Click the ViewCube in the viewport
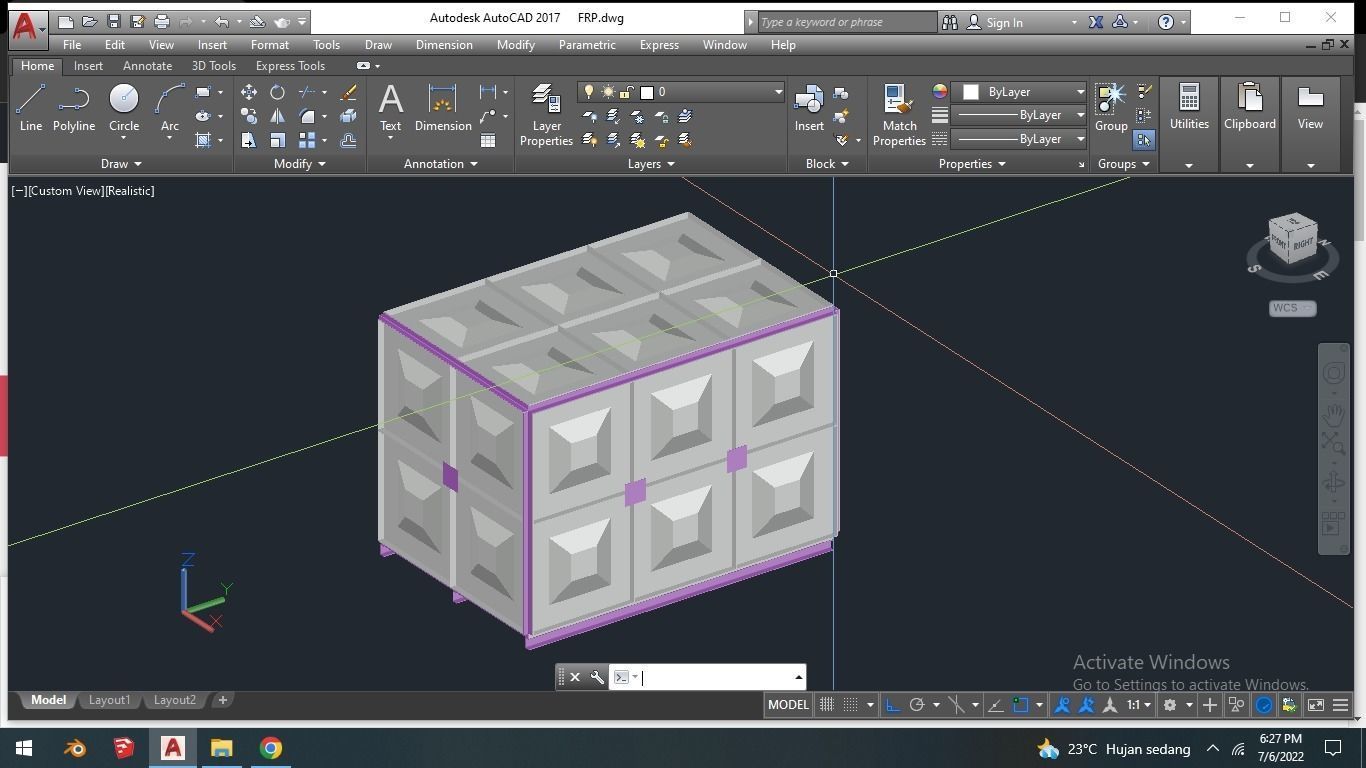This screenshot has height=768, width=1366. (1292, 240)
